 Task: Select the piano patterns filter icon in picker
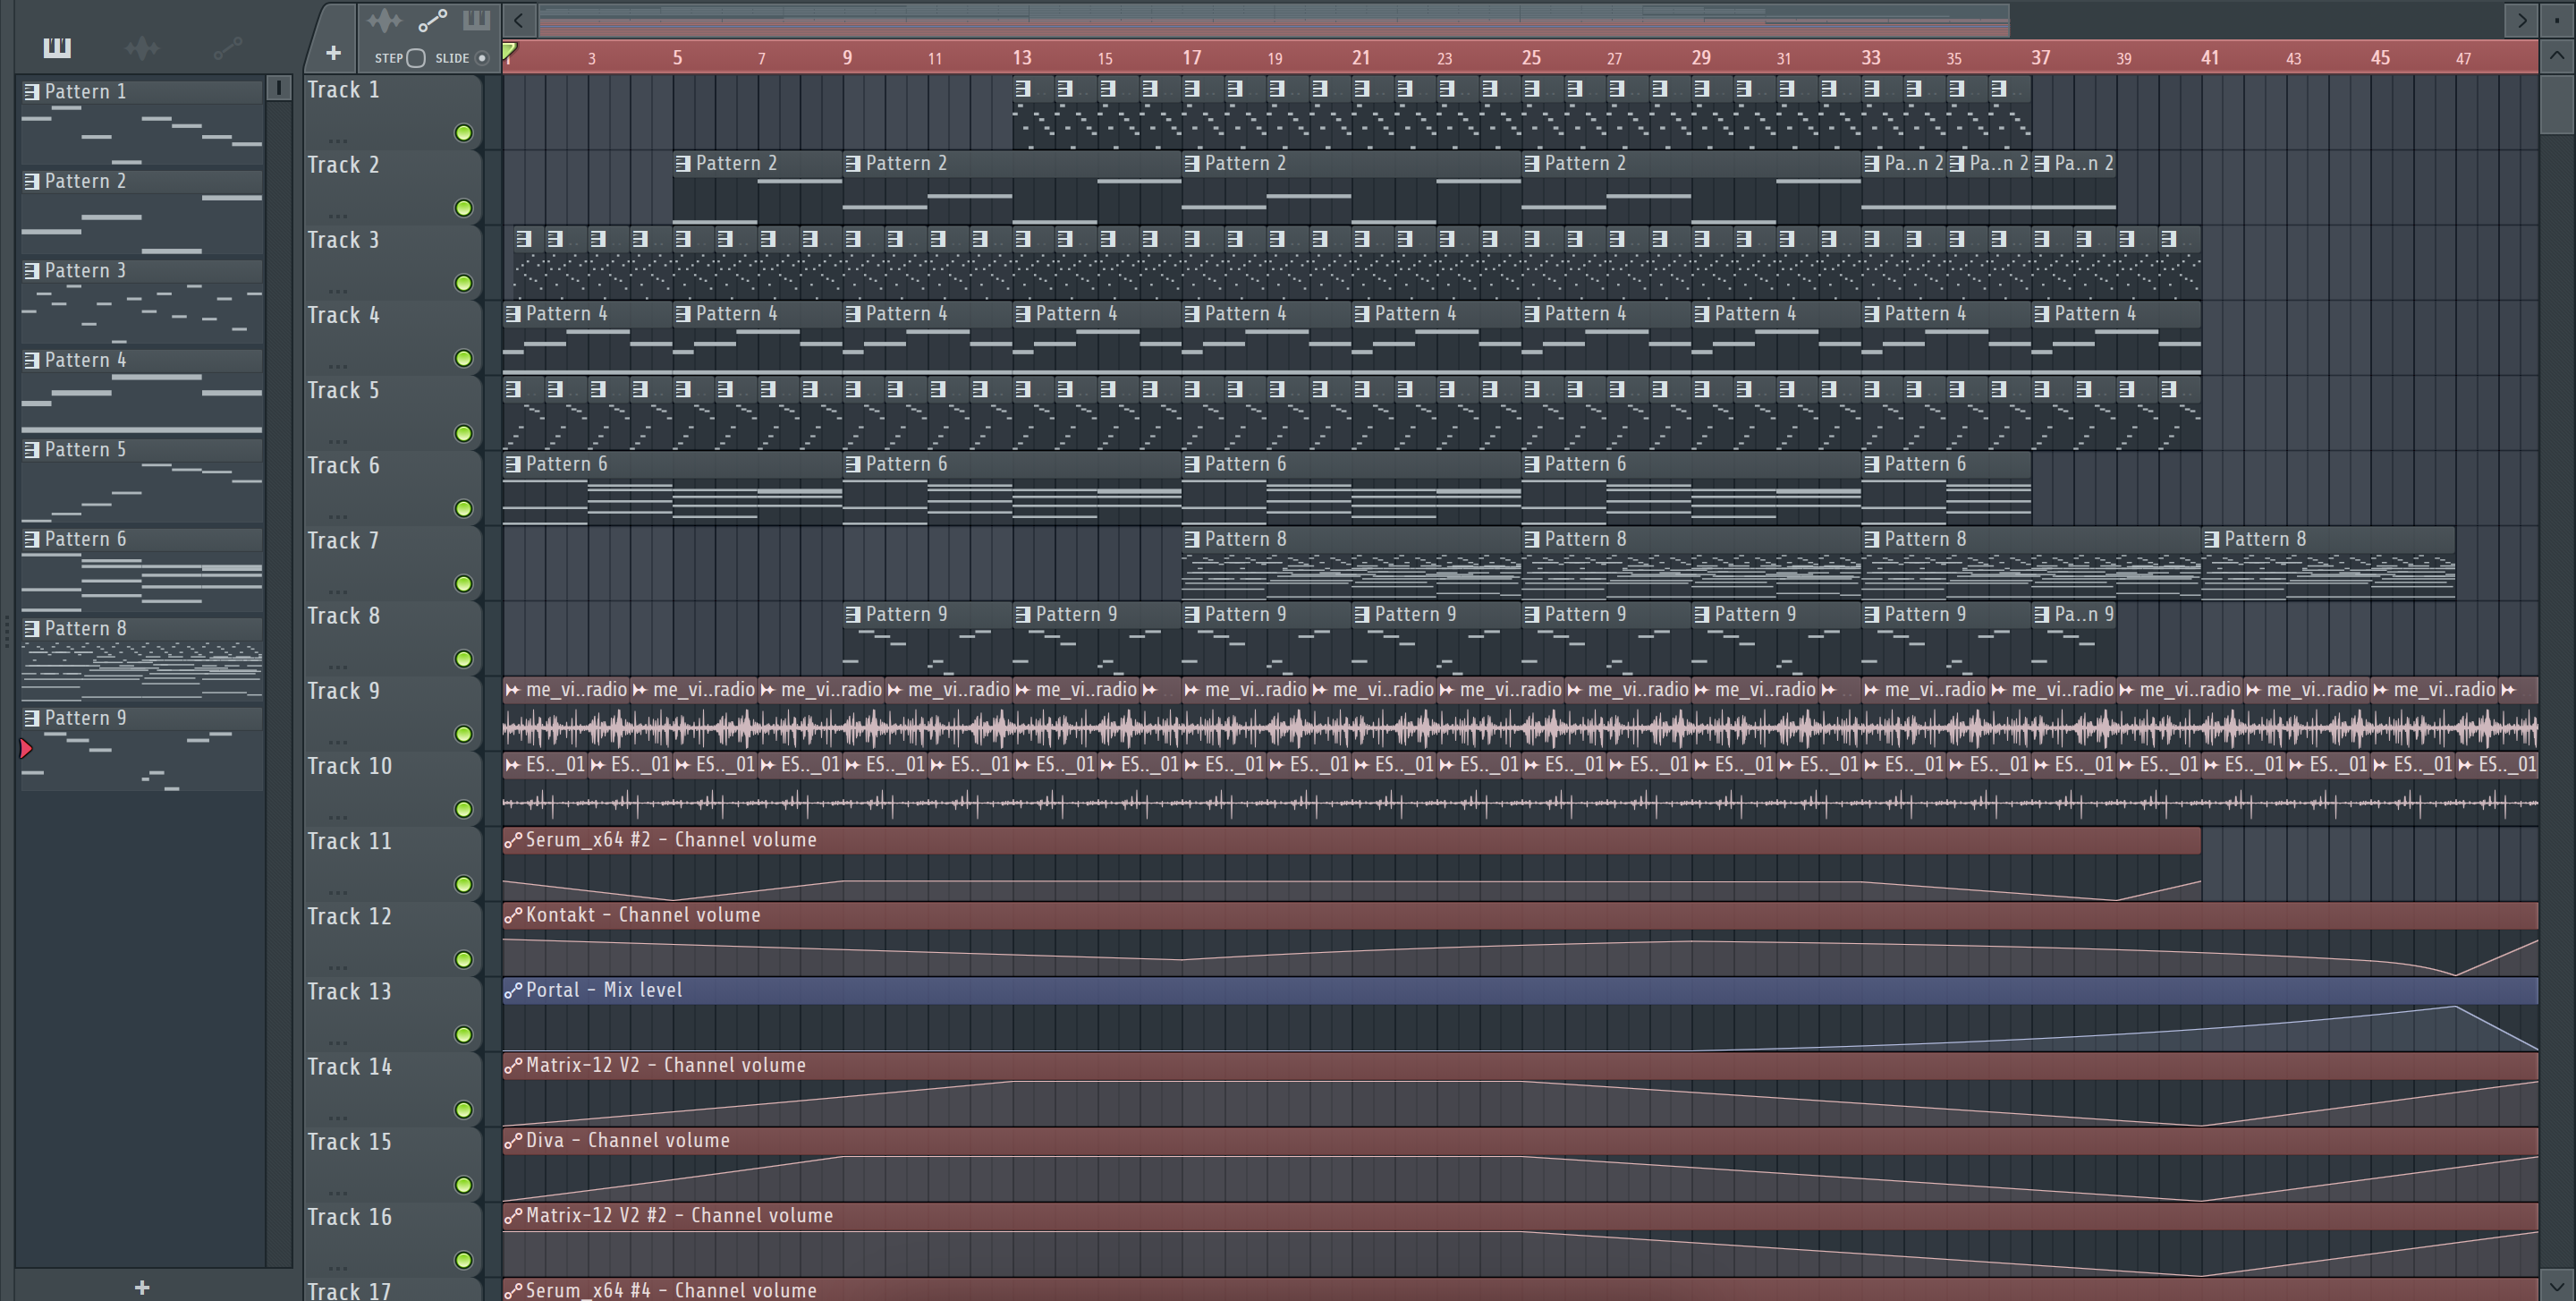click(x=57, y=47)
